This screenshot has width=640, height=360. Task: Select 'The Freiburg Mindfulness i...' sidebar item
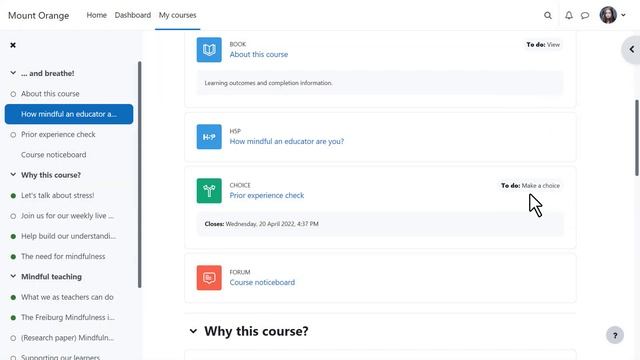pyautogui.click(x=68, y=317)
